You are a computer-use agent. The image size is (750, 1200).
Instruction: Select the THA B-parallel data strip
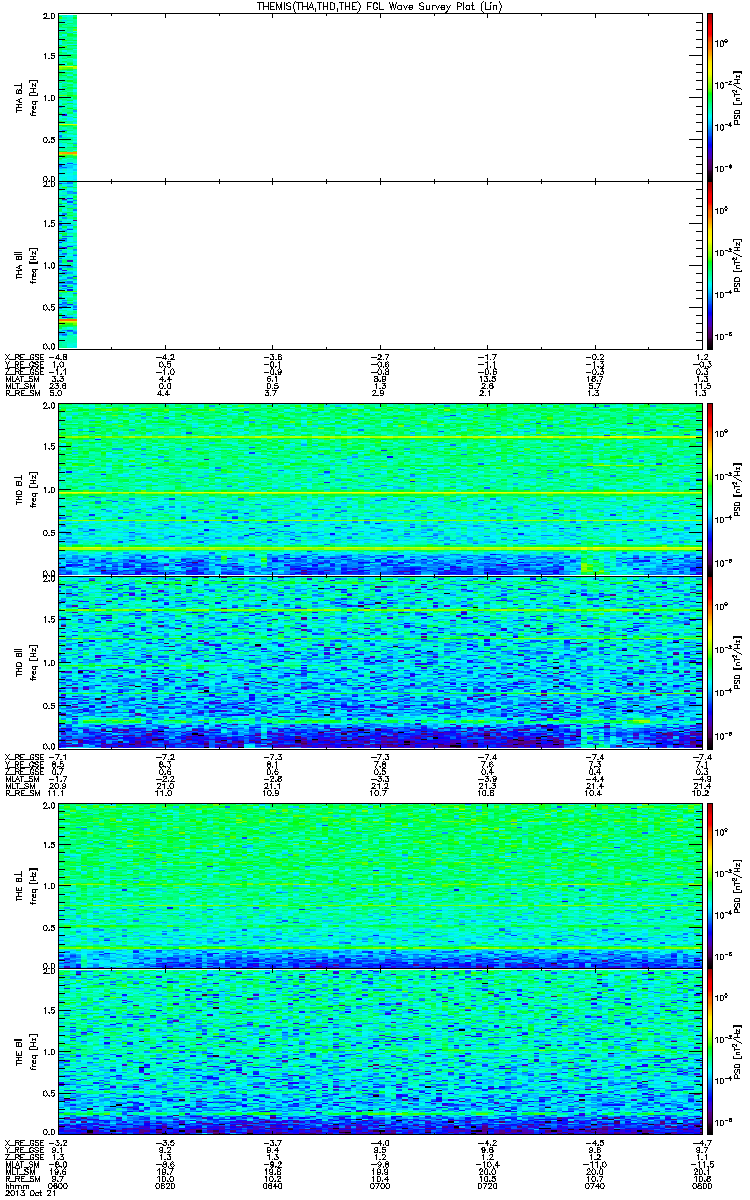pos(68,264)
